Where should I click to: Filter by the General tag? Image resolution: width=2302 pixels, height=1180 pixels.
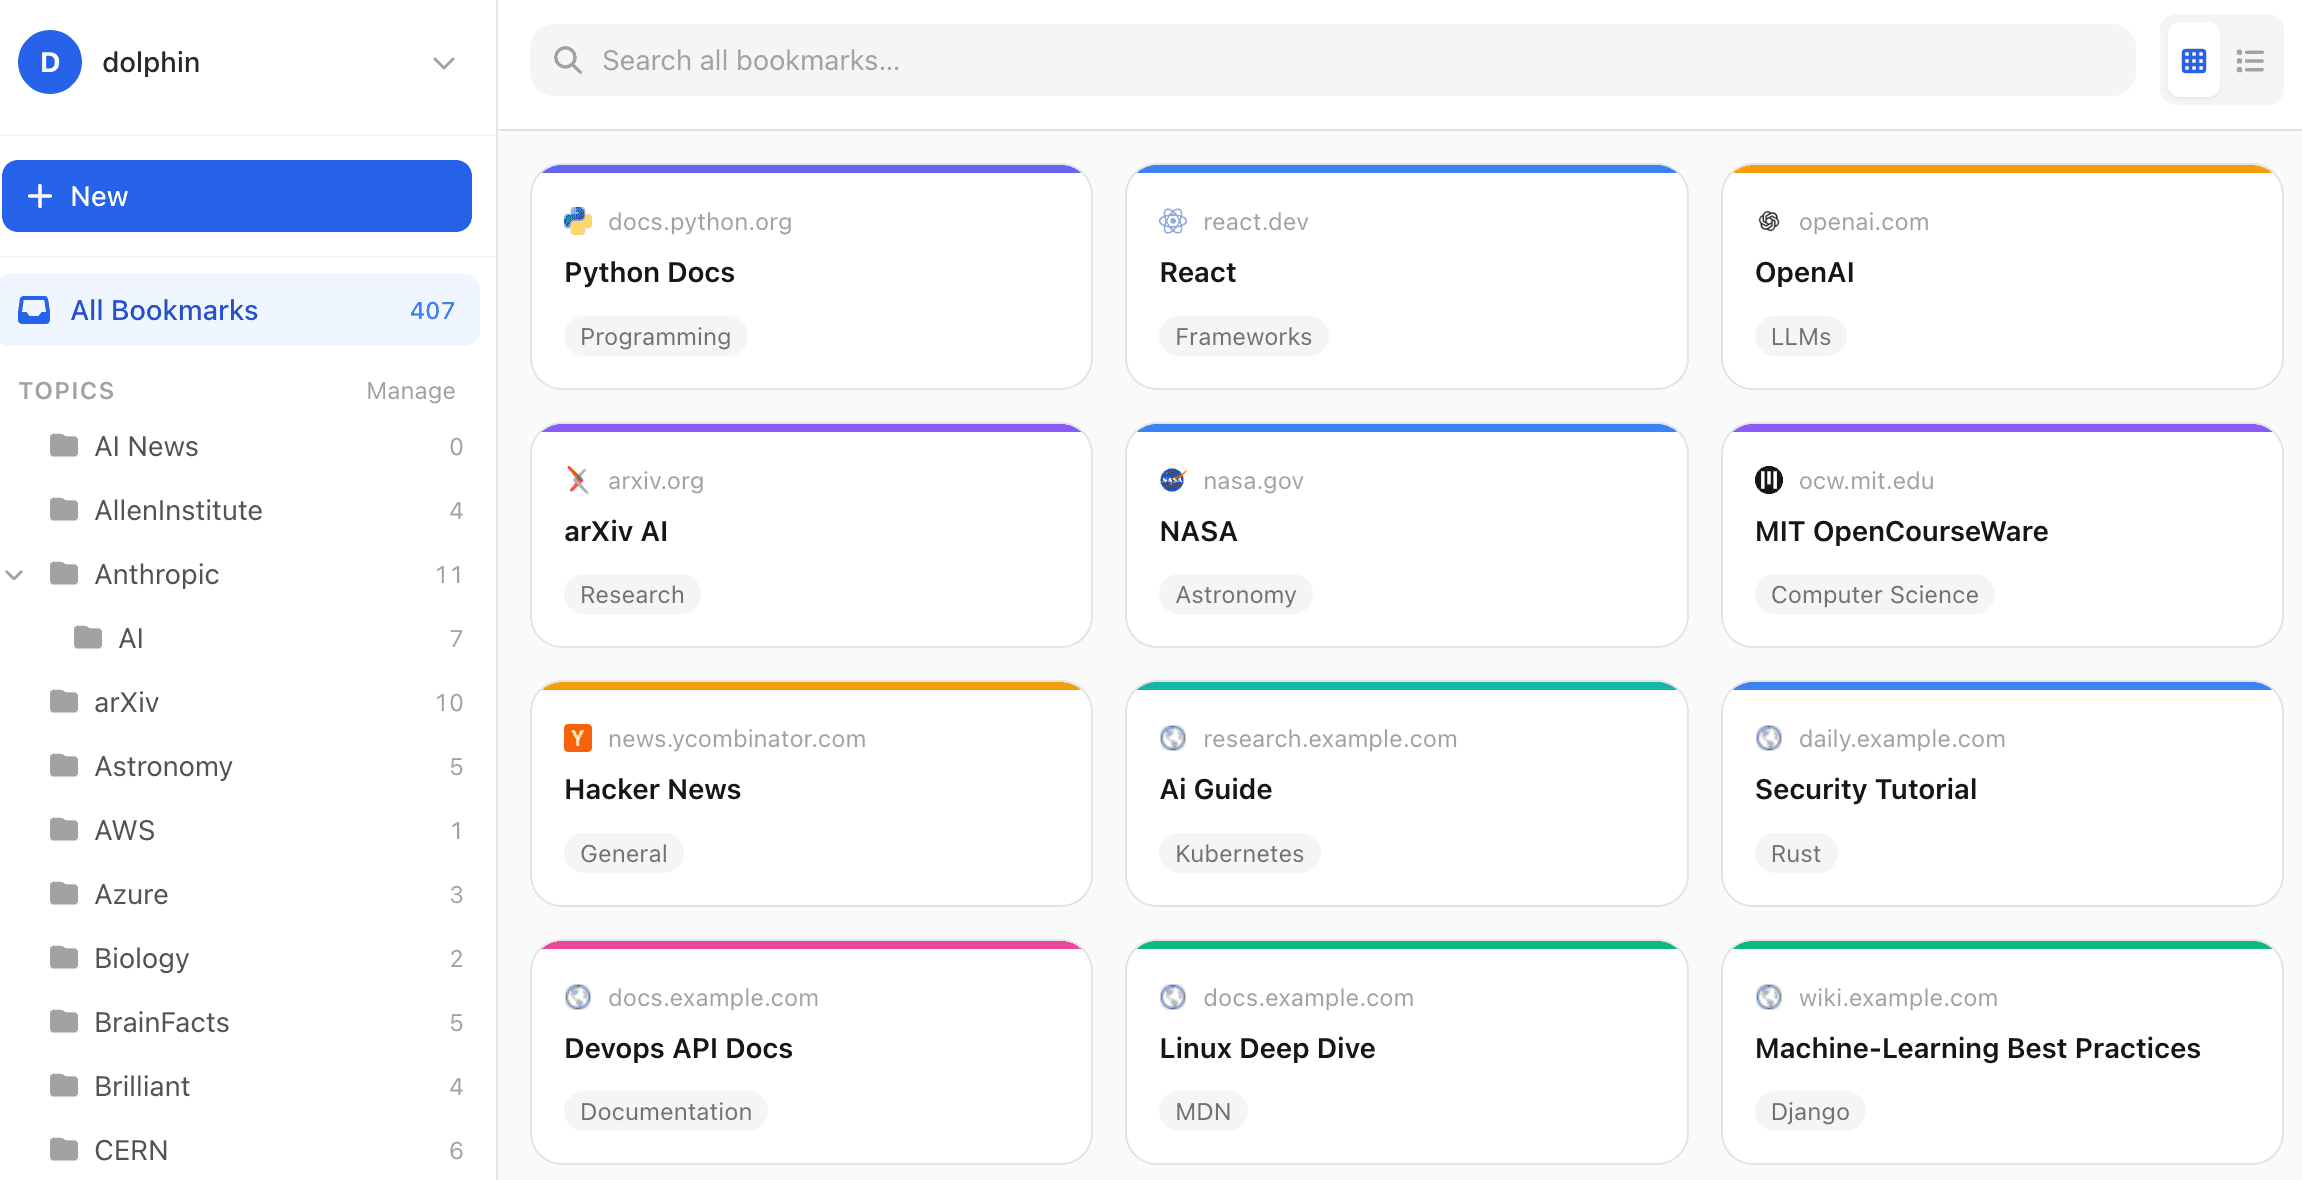click(x=623, y=853)
